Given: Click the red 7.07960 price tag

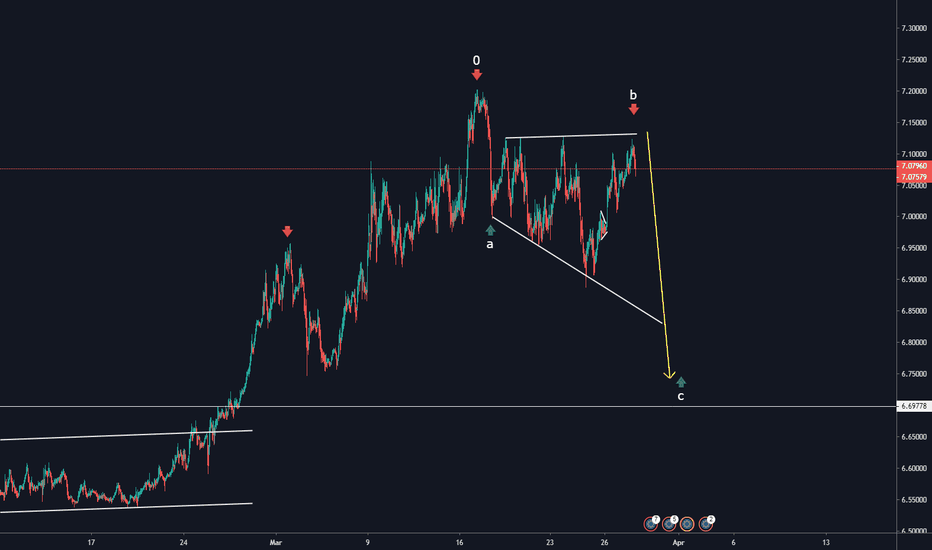Looking at the screenshot, I should point(914,166).
